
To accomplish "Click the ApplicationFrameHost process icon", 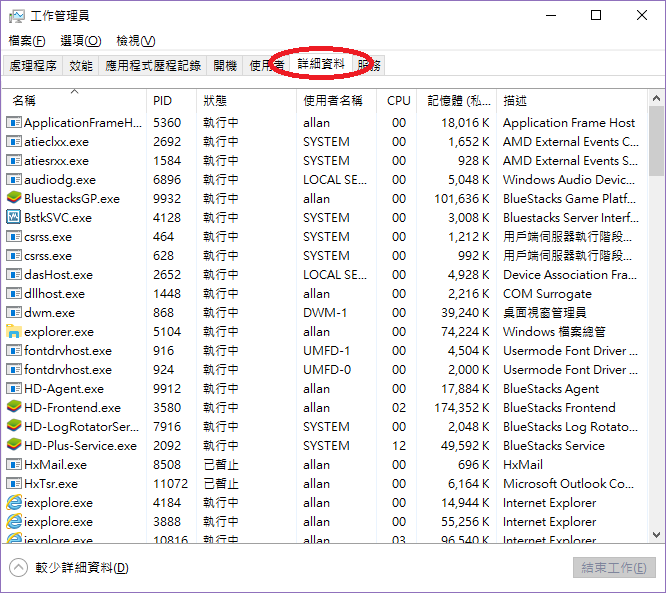I will click(x=14, y=123).
